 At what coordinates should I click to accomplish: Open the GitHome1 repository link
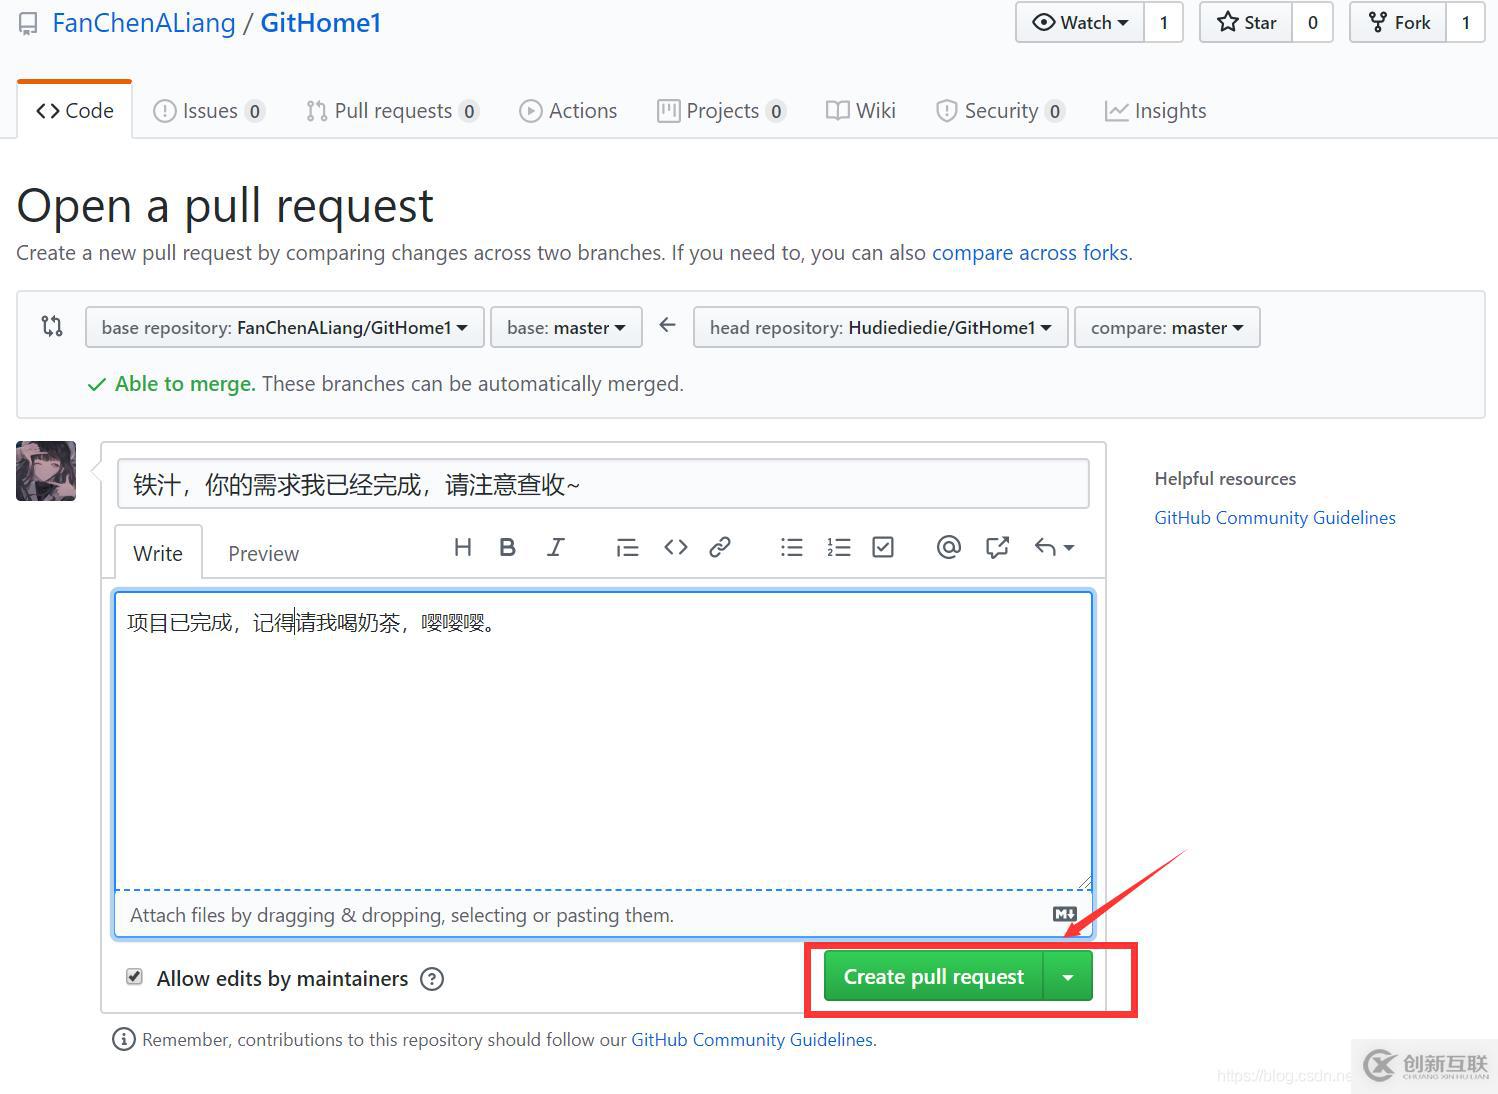(321, 23)
